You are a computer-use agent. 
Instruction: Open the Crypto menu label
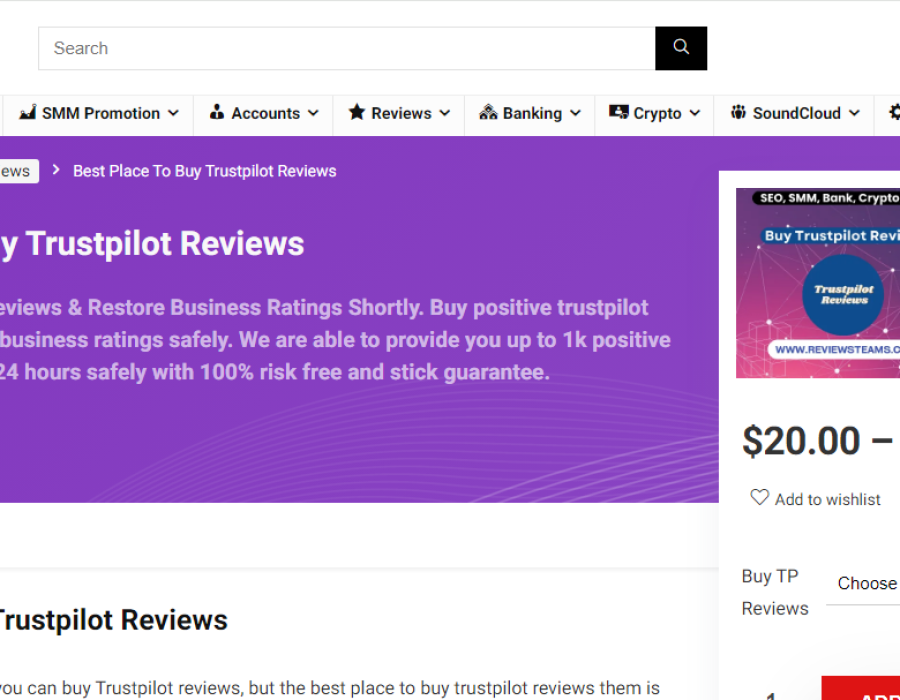[657, 114]
